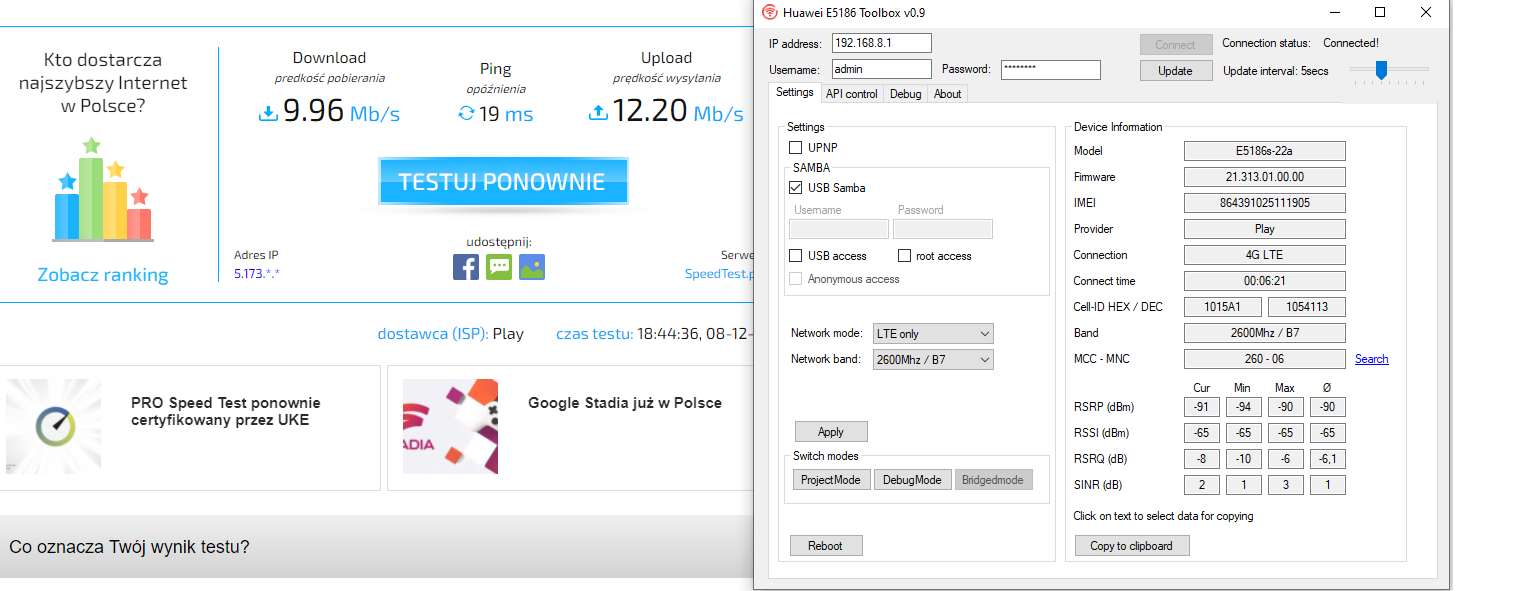The width and height of the screenshot is (1532, 591).
Task: Open the Network mode dropdown
Action: pos(933,334)
